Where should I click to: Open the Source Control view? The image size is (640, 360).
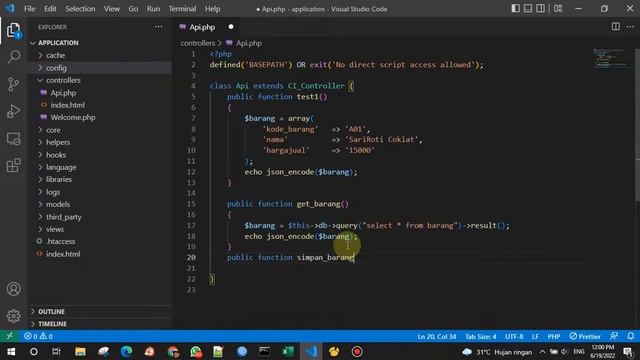tap(13, 84)
